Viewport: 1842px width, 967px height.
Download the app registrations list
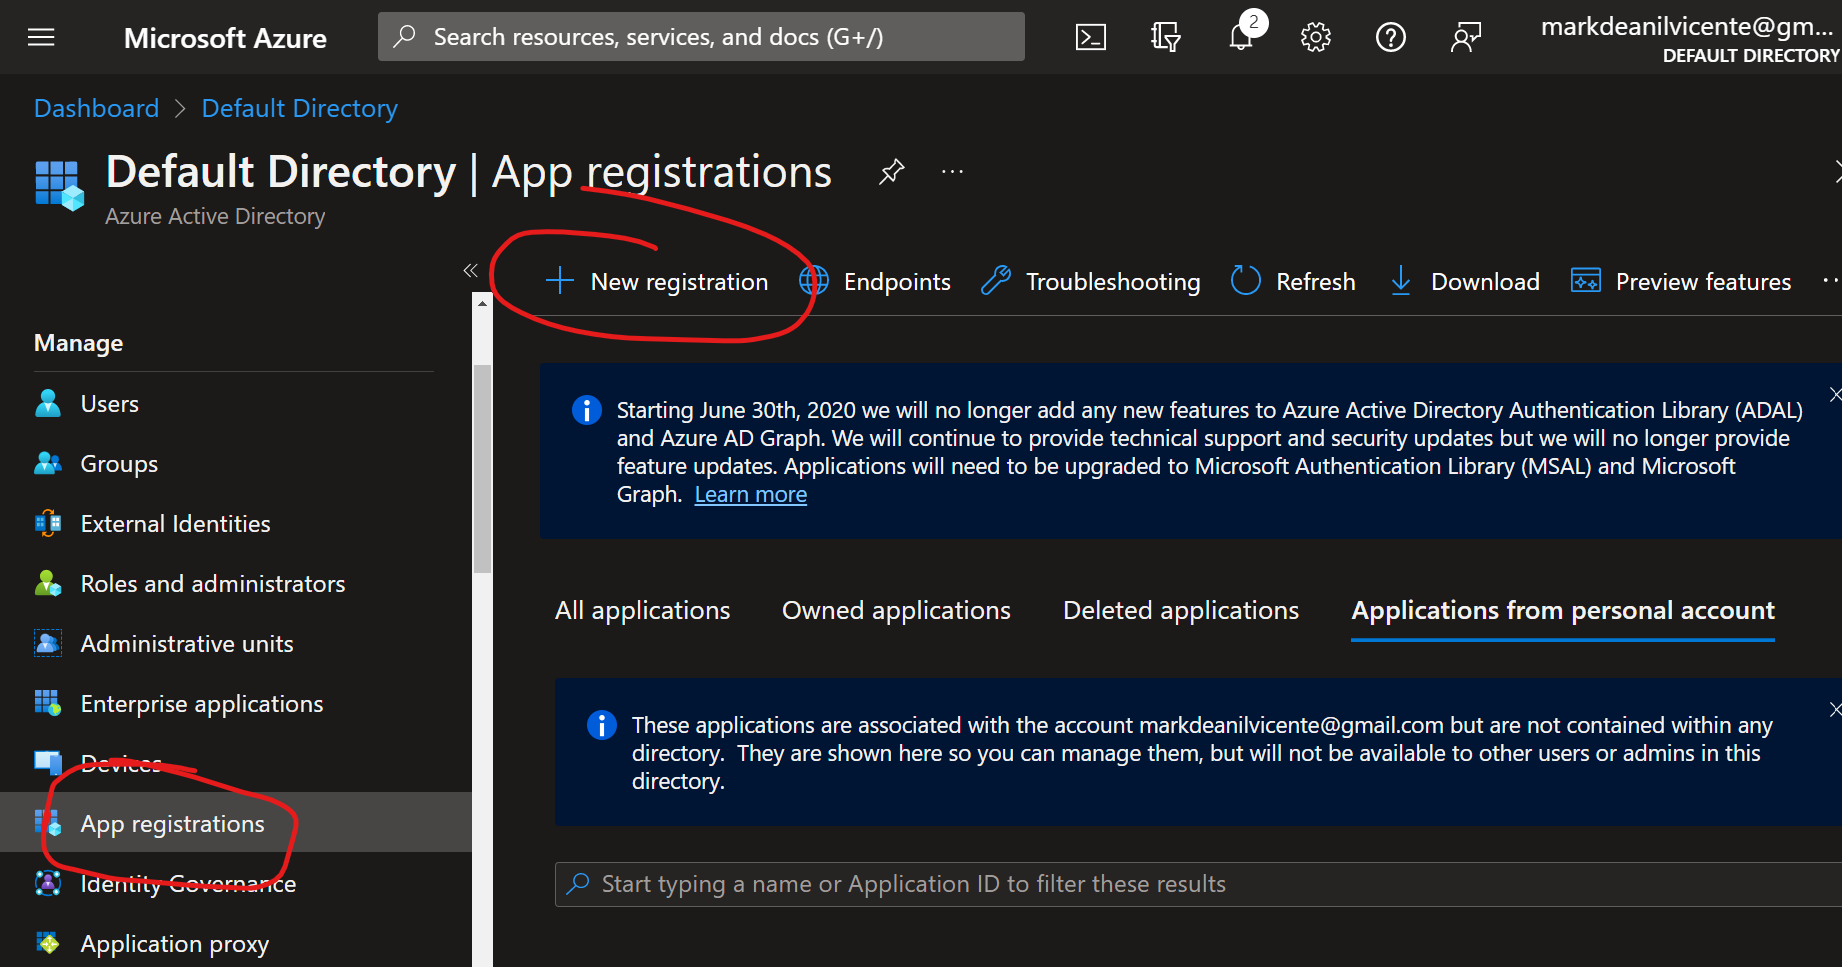[x=1464, y=282]
